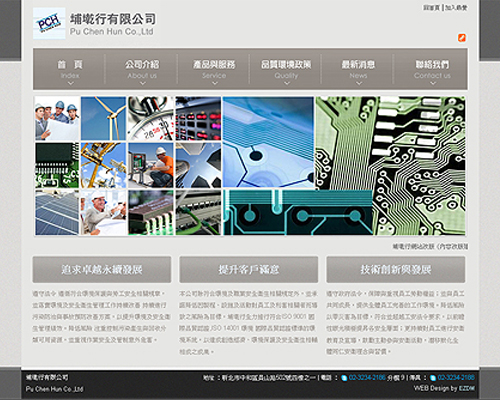Click the blue fax icon beside the fax number
The width and height of the screenshot is (500, 400).
[433, 378]
